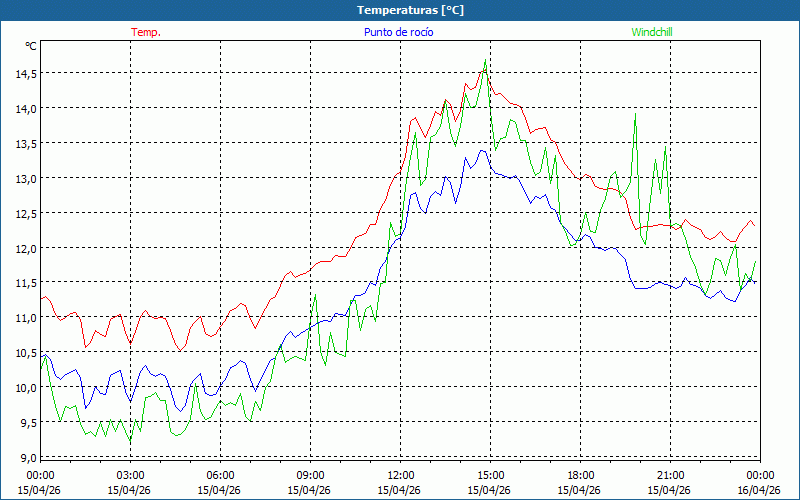Click the 13,0 y-axis value label
The width and height of the screenshot is (800, 500).
(25, 178)
